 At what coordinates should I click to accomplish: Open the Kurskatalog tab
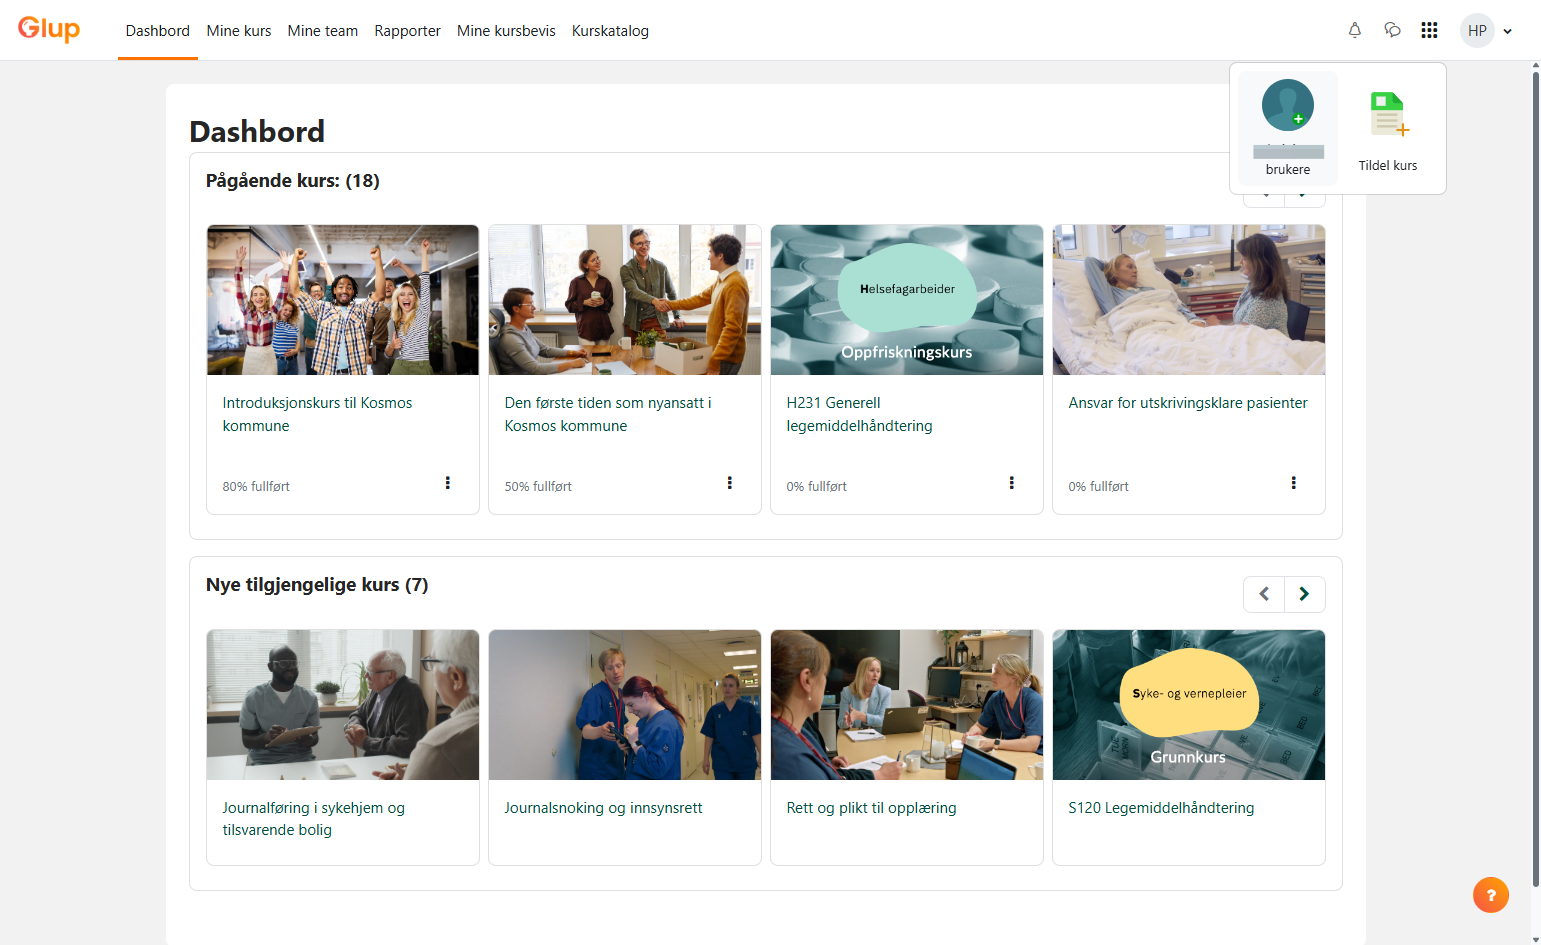click(610, 31)
